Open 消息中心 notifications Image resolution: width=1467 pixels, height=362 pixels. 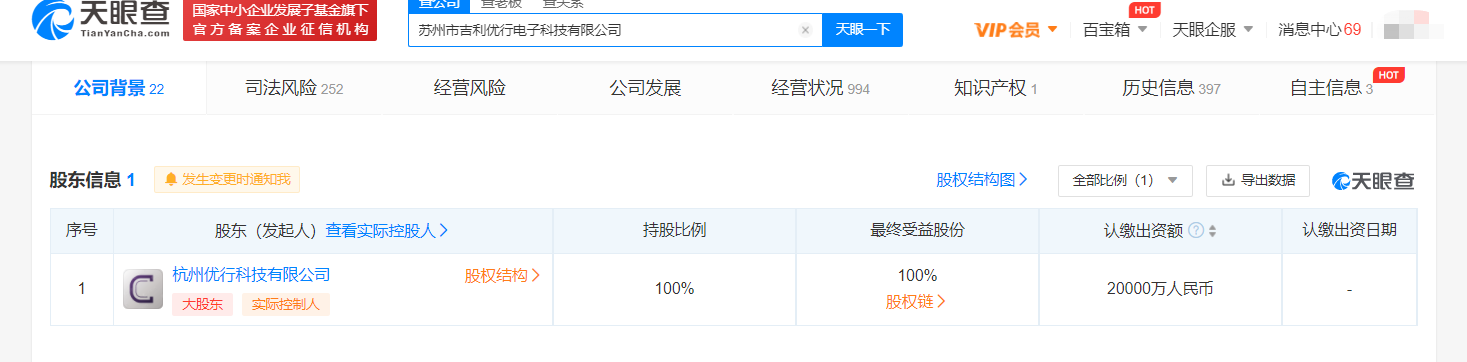(1319, 30)
